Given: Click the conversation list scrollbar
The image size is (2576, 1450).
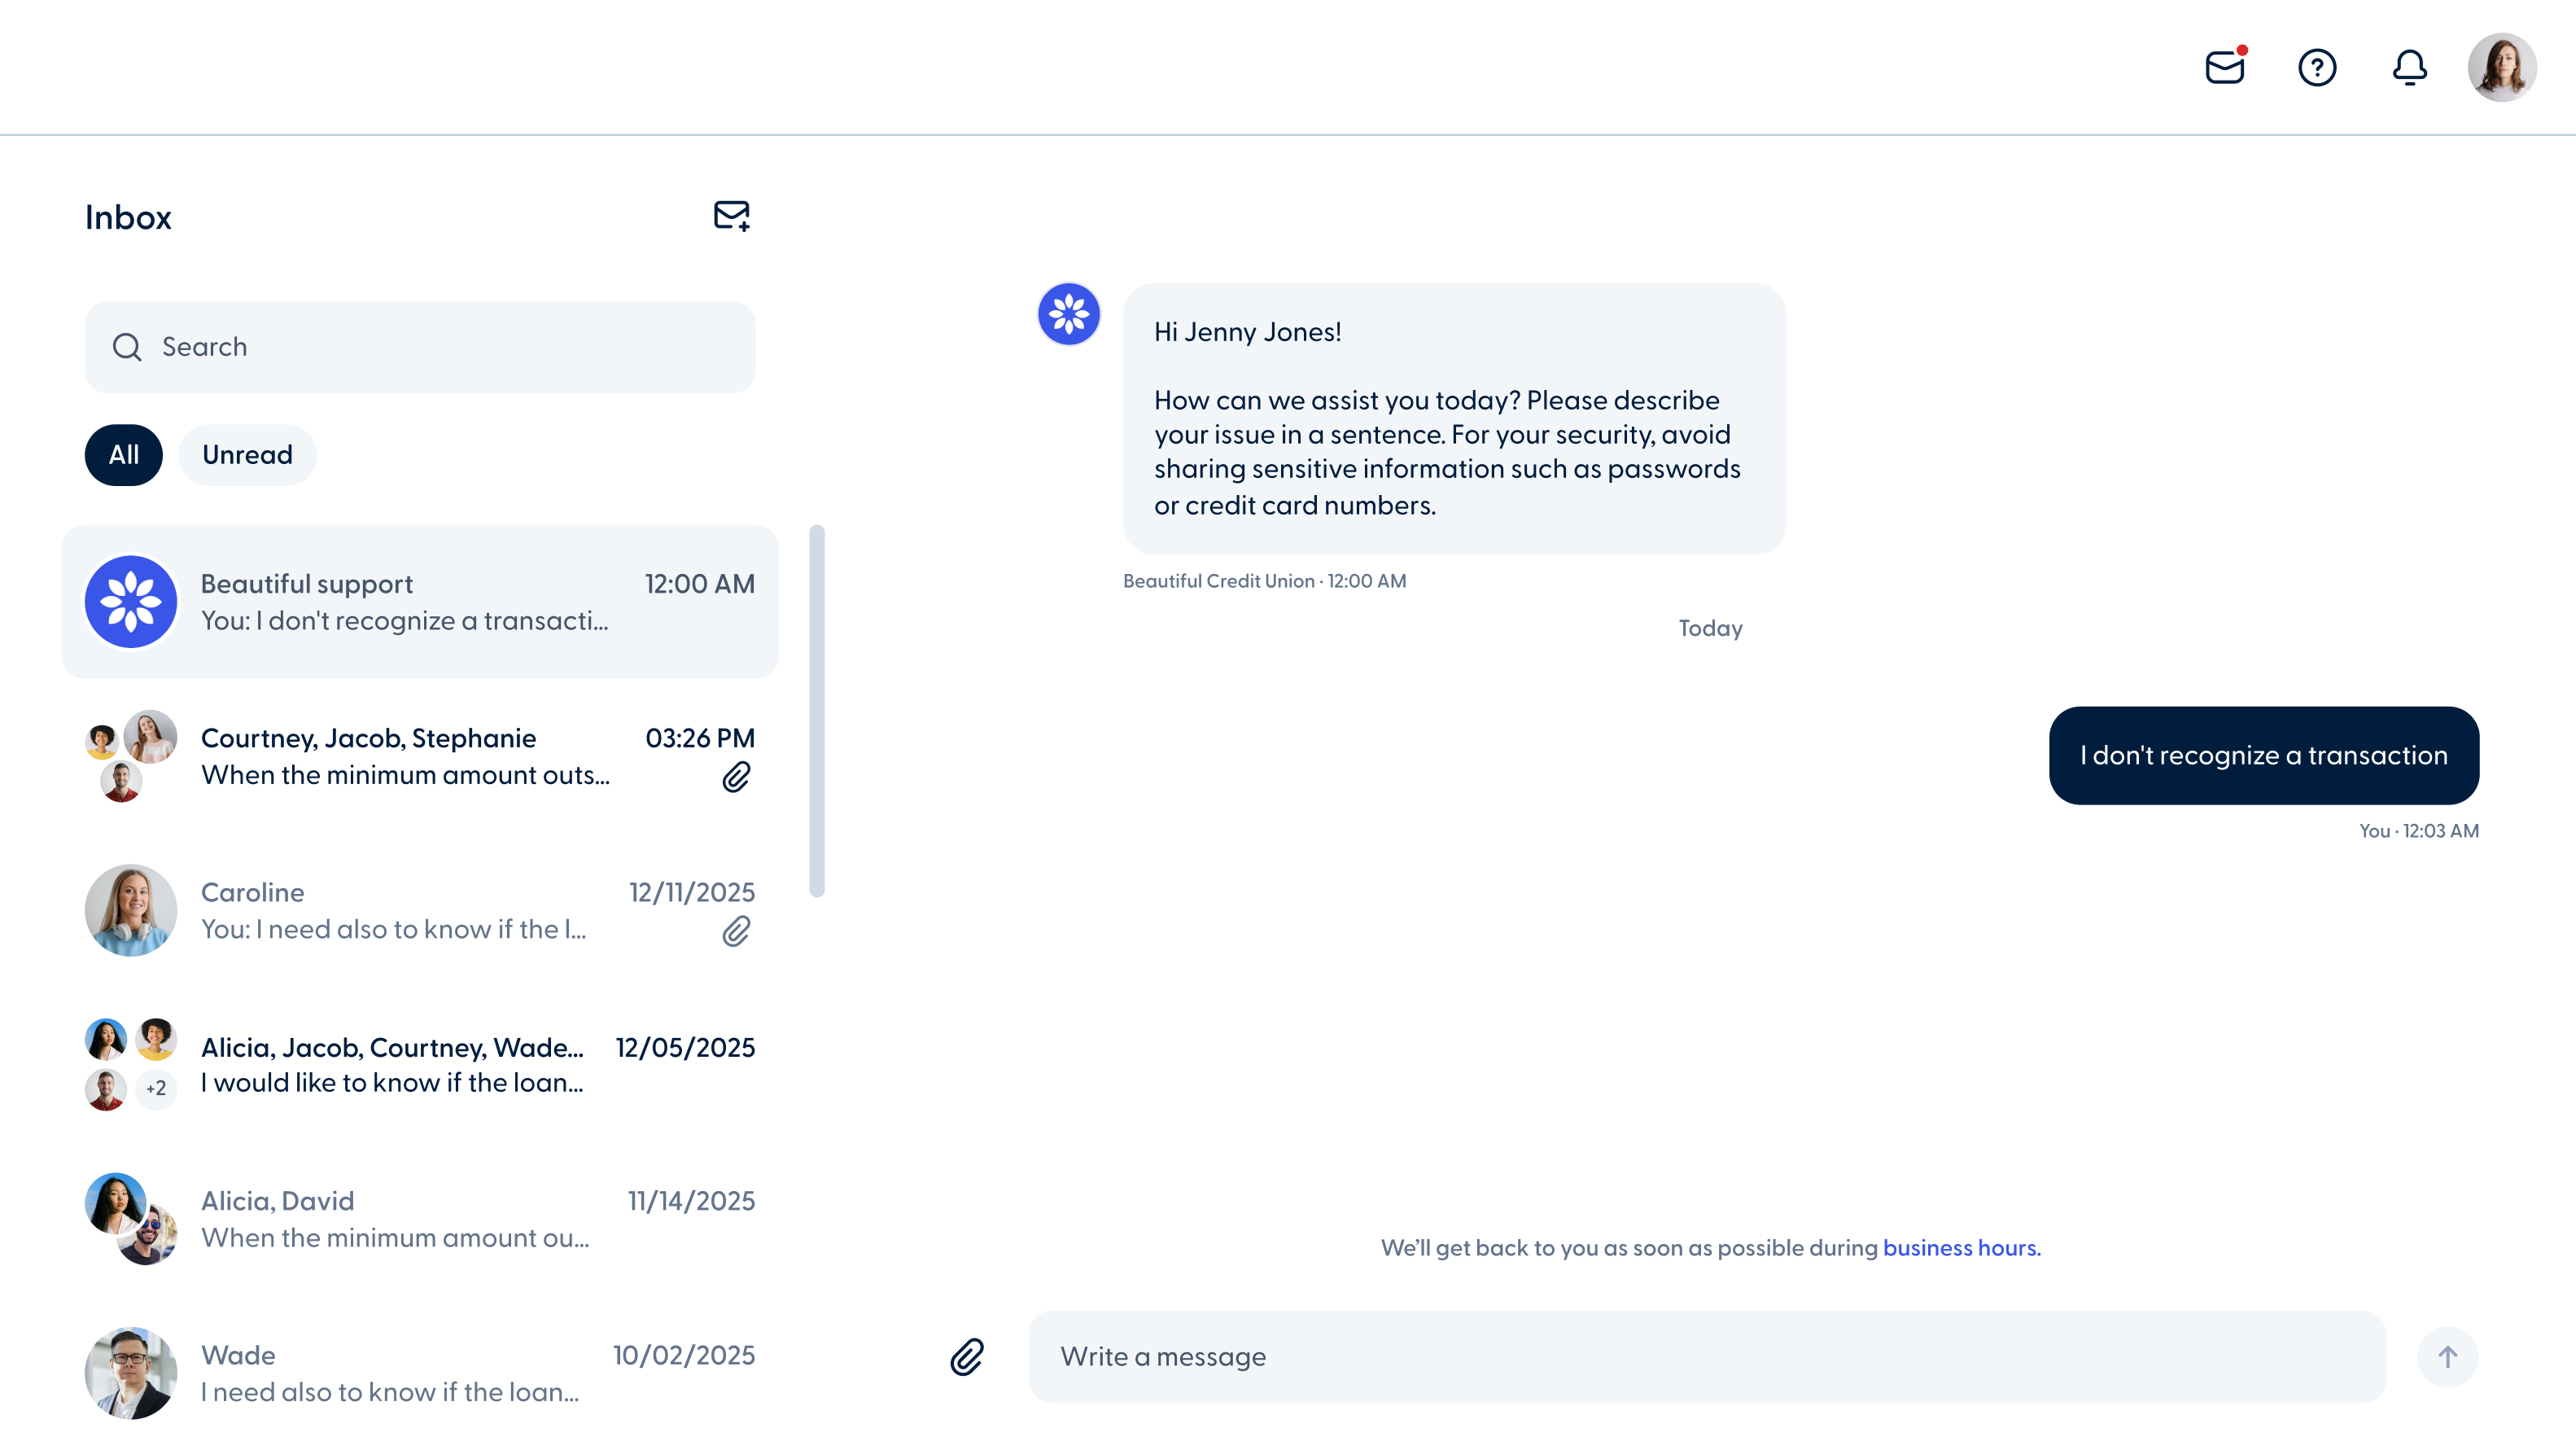Looking at the screenshot, I should tap(818, 710).
